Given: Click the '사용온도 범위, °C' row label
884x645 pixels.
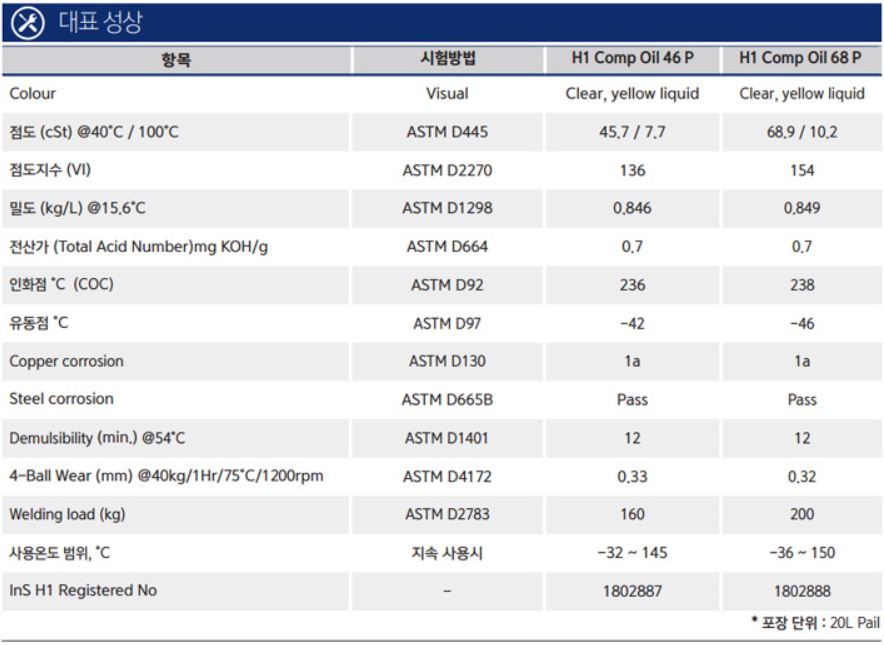Looking at the screenshot, I should click(59, 553).
